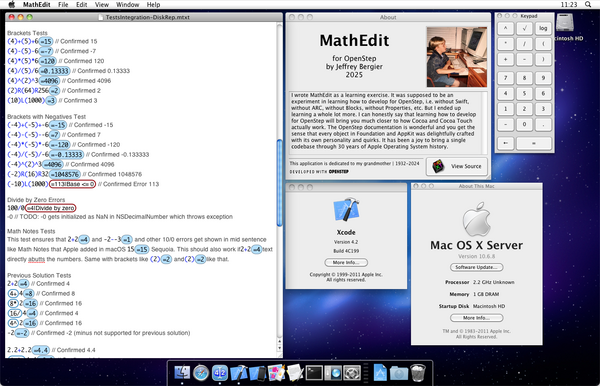Click the Divide by zero error bubble
This screenshot has width=600, height=386.
[x=51, y=208]
